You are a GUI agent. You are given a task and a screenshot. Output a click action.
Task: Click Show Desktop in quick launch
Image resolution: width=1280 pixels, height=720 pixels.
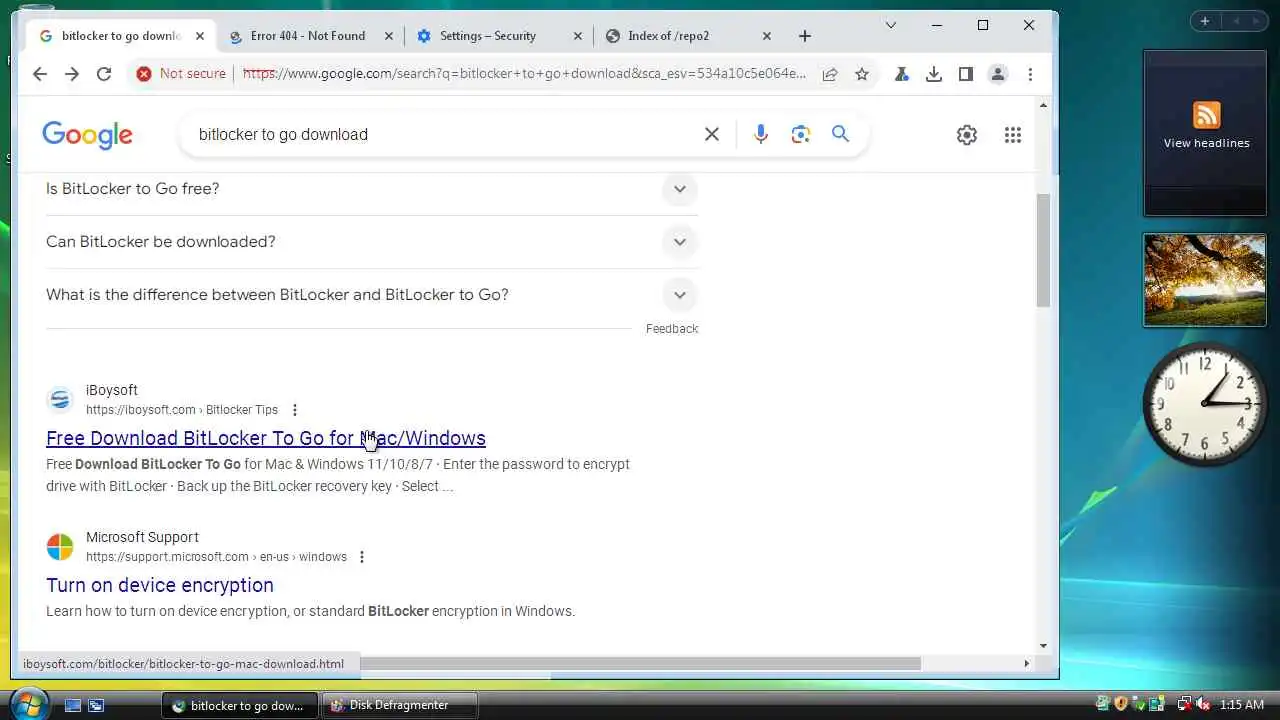[73, 705]
